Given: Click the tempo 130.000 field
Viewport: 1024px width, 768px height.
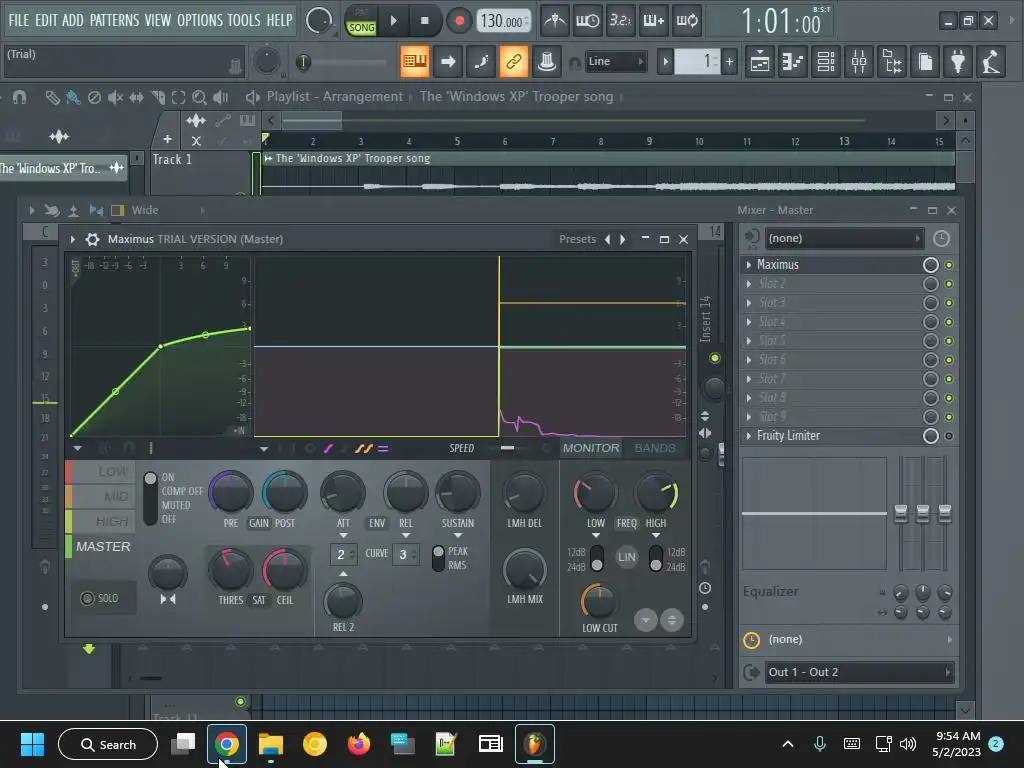Looking at the screenshot, I should click(x=503, y=22).
